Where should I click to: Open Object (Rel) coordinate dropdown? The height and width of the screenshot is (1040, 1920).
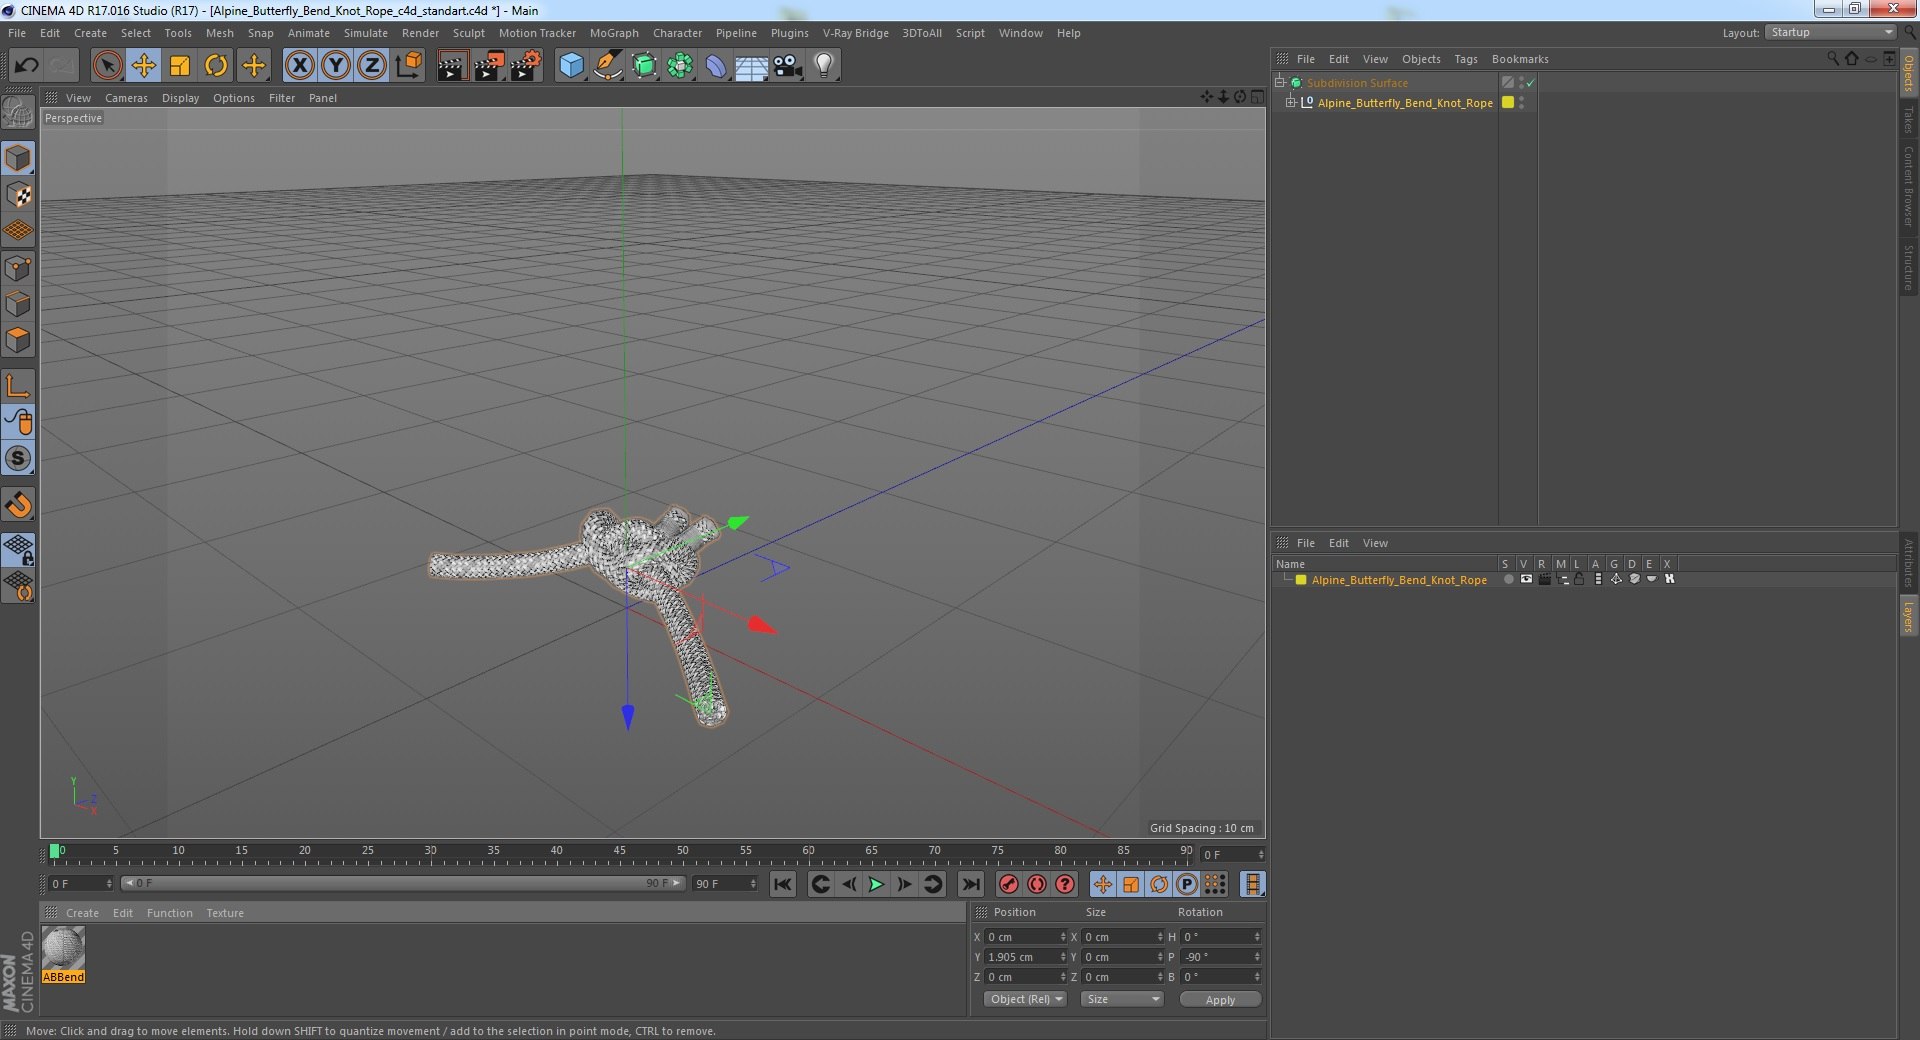(x=1025, y=999)
